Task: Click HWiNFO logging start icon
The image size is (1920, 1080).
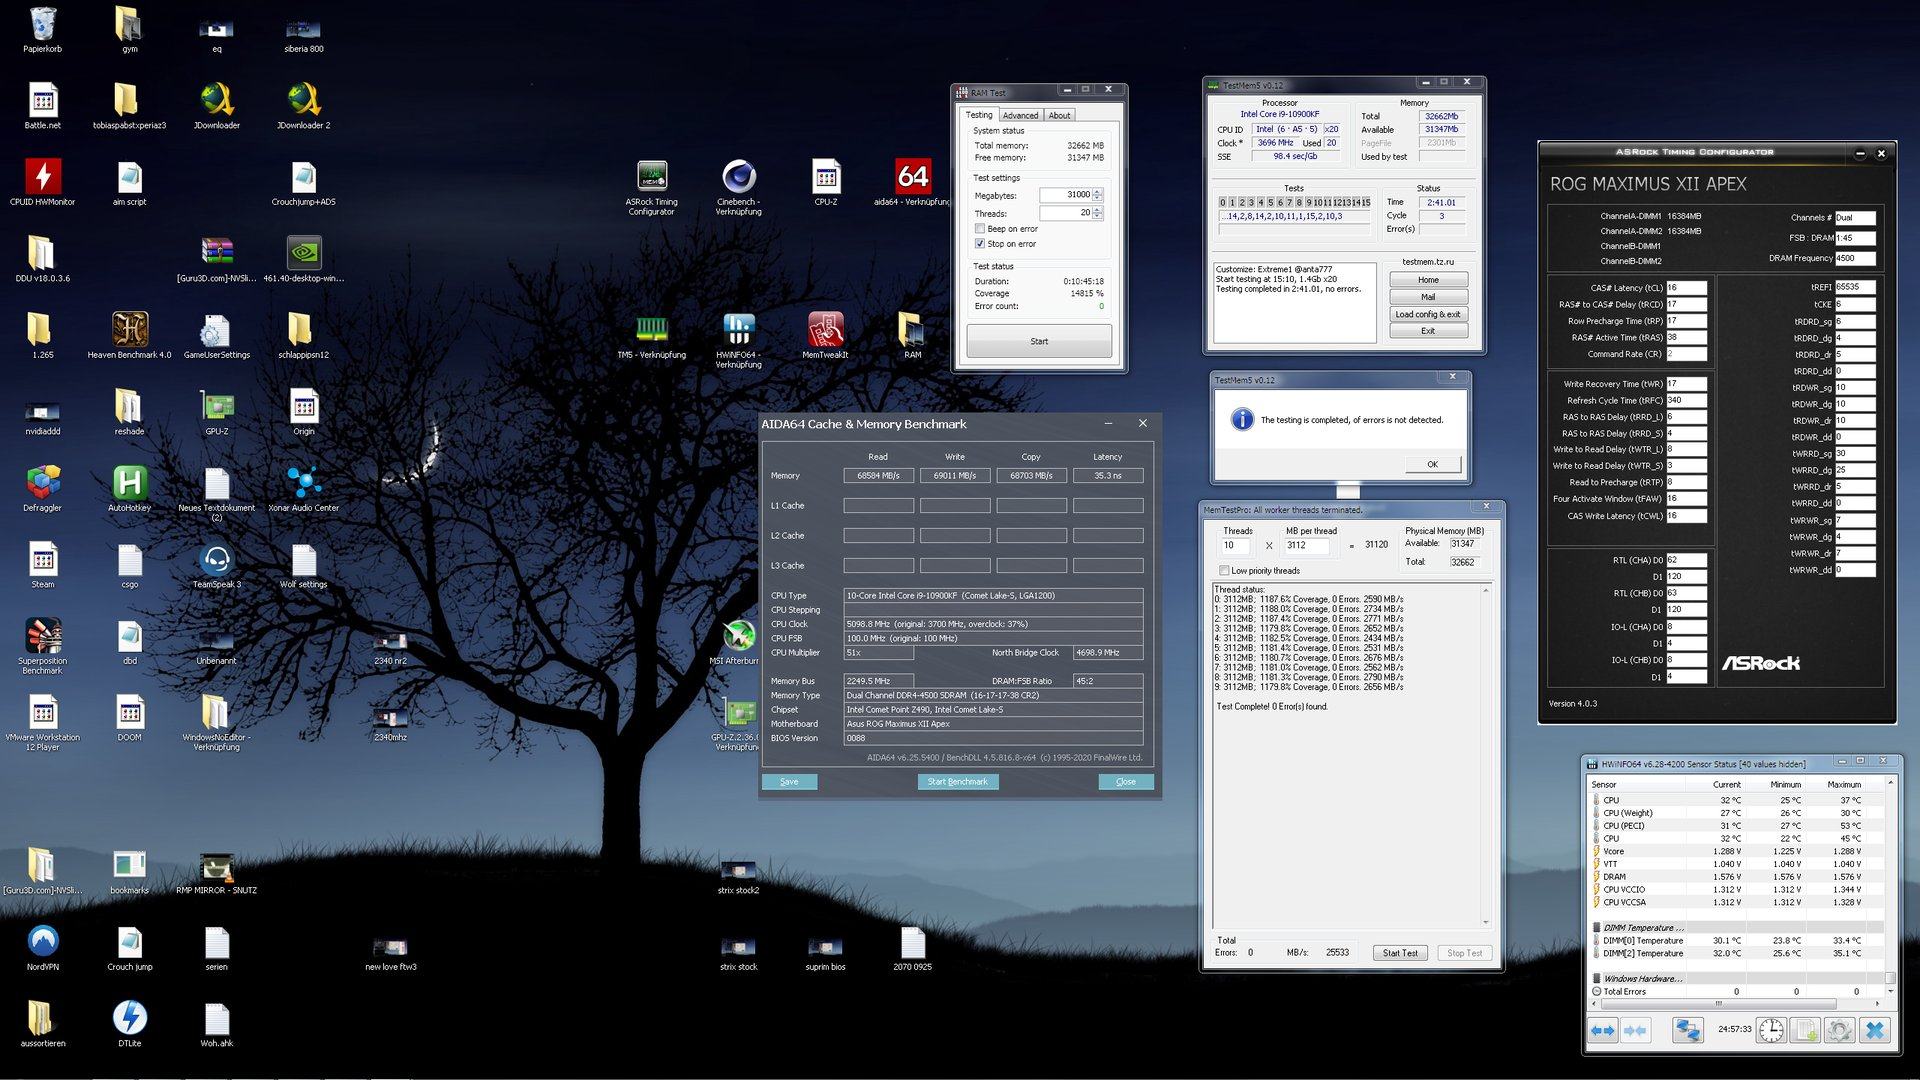Action: click(x=1806, y=1031)
